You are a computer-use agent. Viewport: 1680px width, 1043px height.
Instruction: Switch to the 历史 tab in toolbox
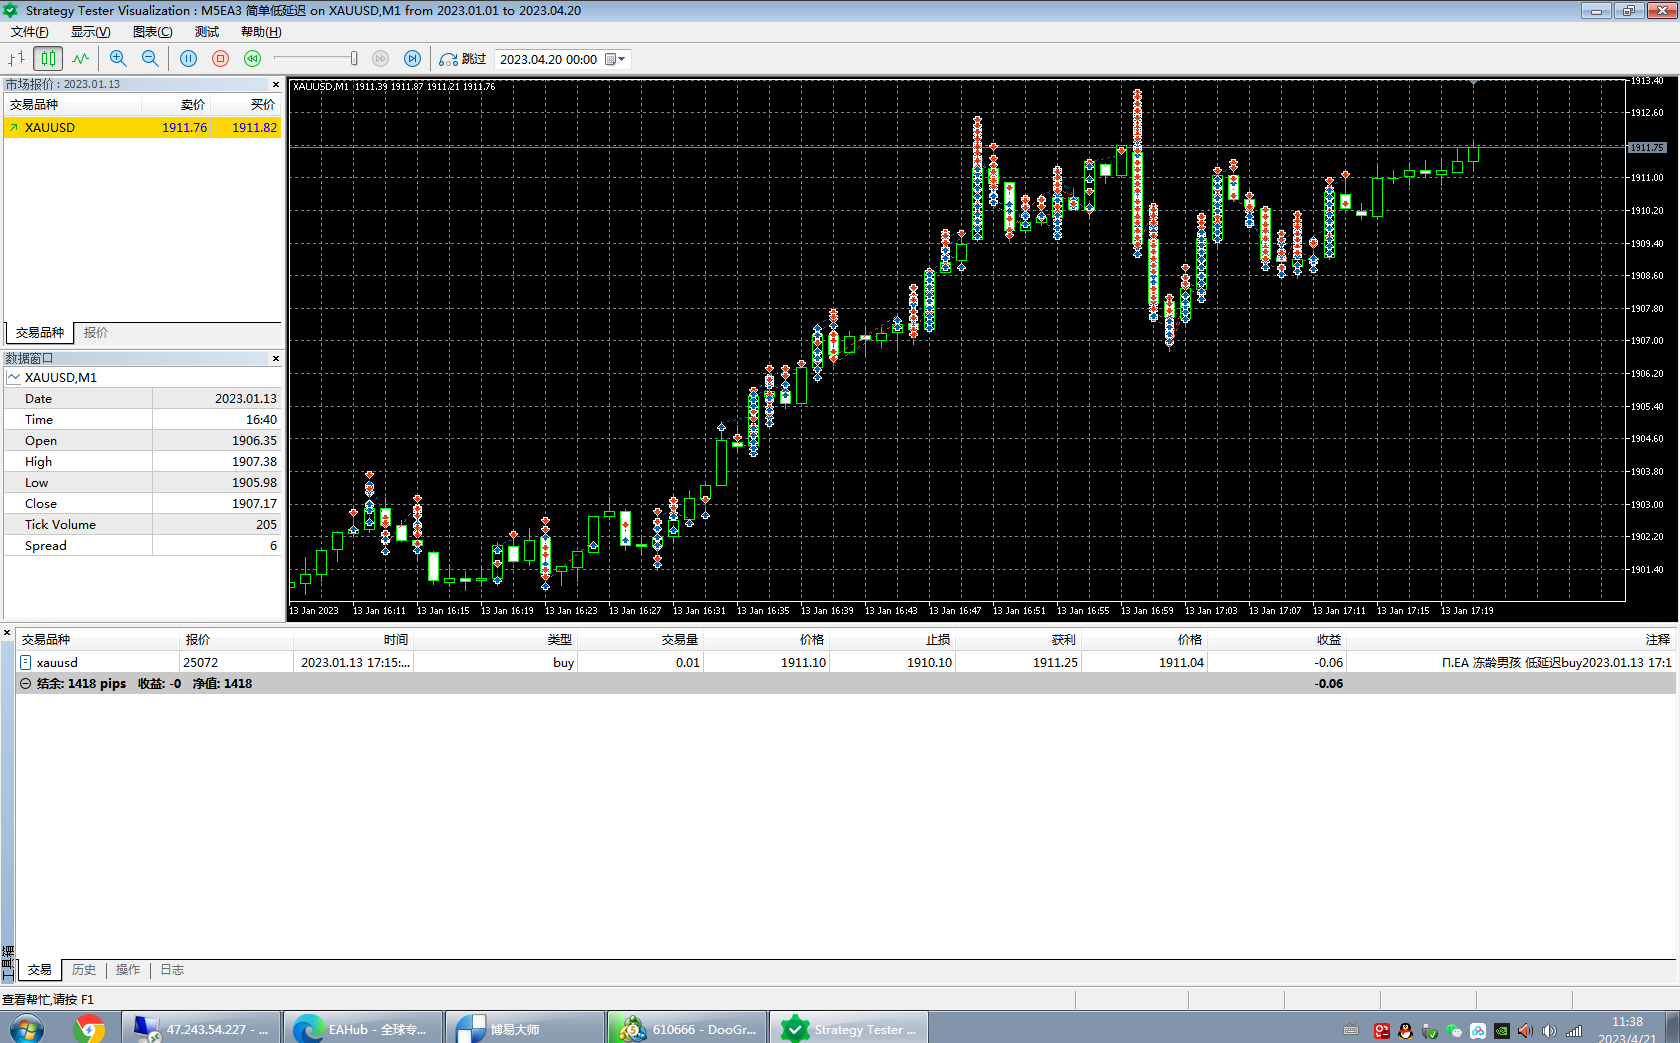tap(84, 970)
